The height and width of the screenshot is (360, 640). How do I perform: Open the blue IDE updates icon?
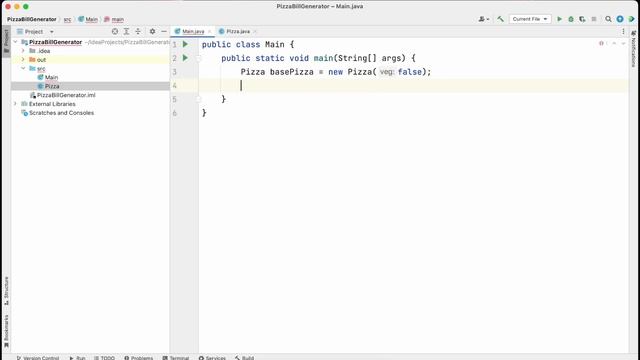point(620,19)
